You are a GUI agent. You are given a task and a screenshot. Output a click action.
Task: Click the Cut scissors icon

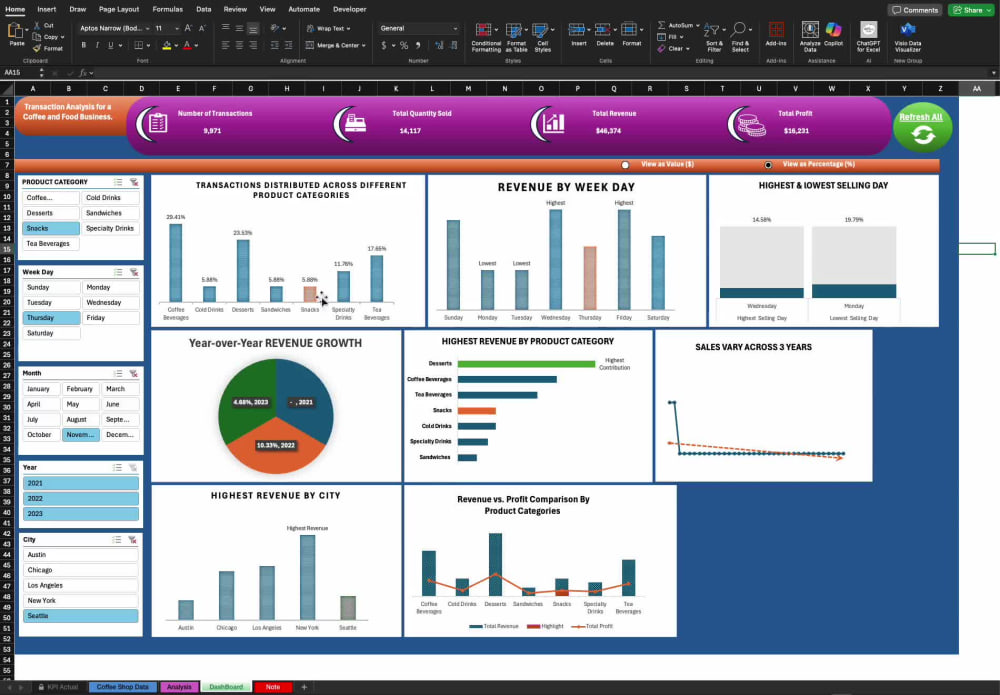coord(37,26)
